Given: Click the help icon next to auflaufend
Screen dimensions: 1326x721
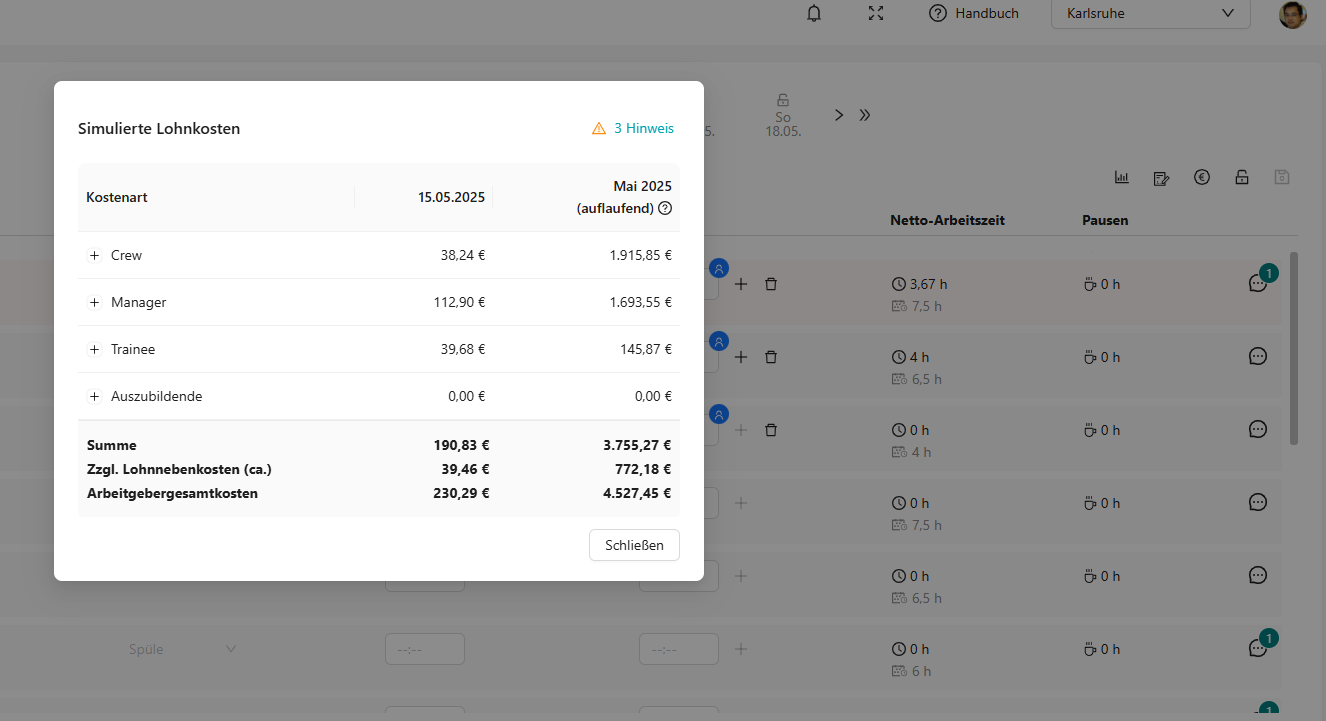Looking at the screenshot, I should (665, 208).
